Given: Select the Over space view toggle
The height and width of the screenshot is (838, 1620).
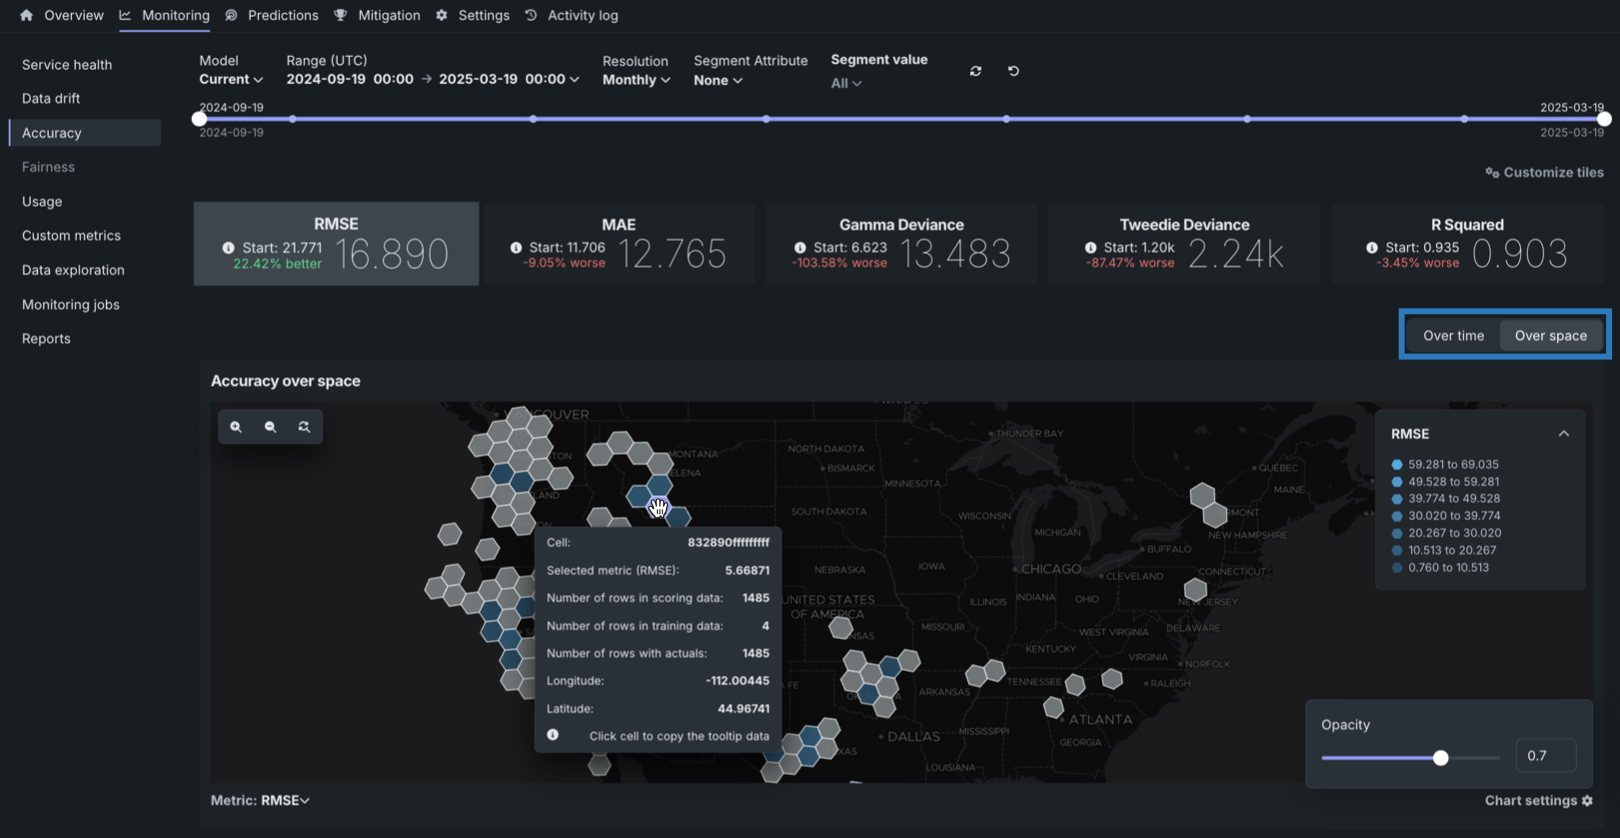Looking at the screenshot, I should pos(1550,335).
